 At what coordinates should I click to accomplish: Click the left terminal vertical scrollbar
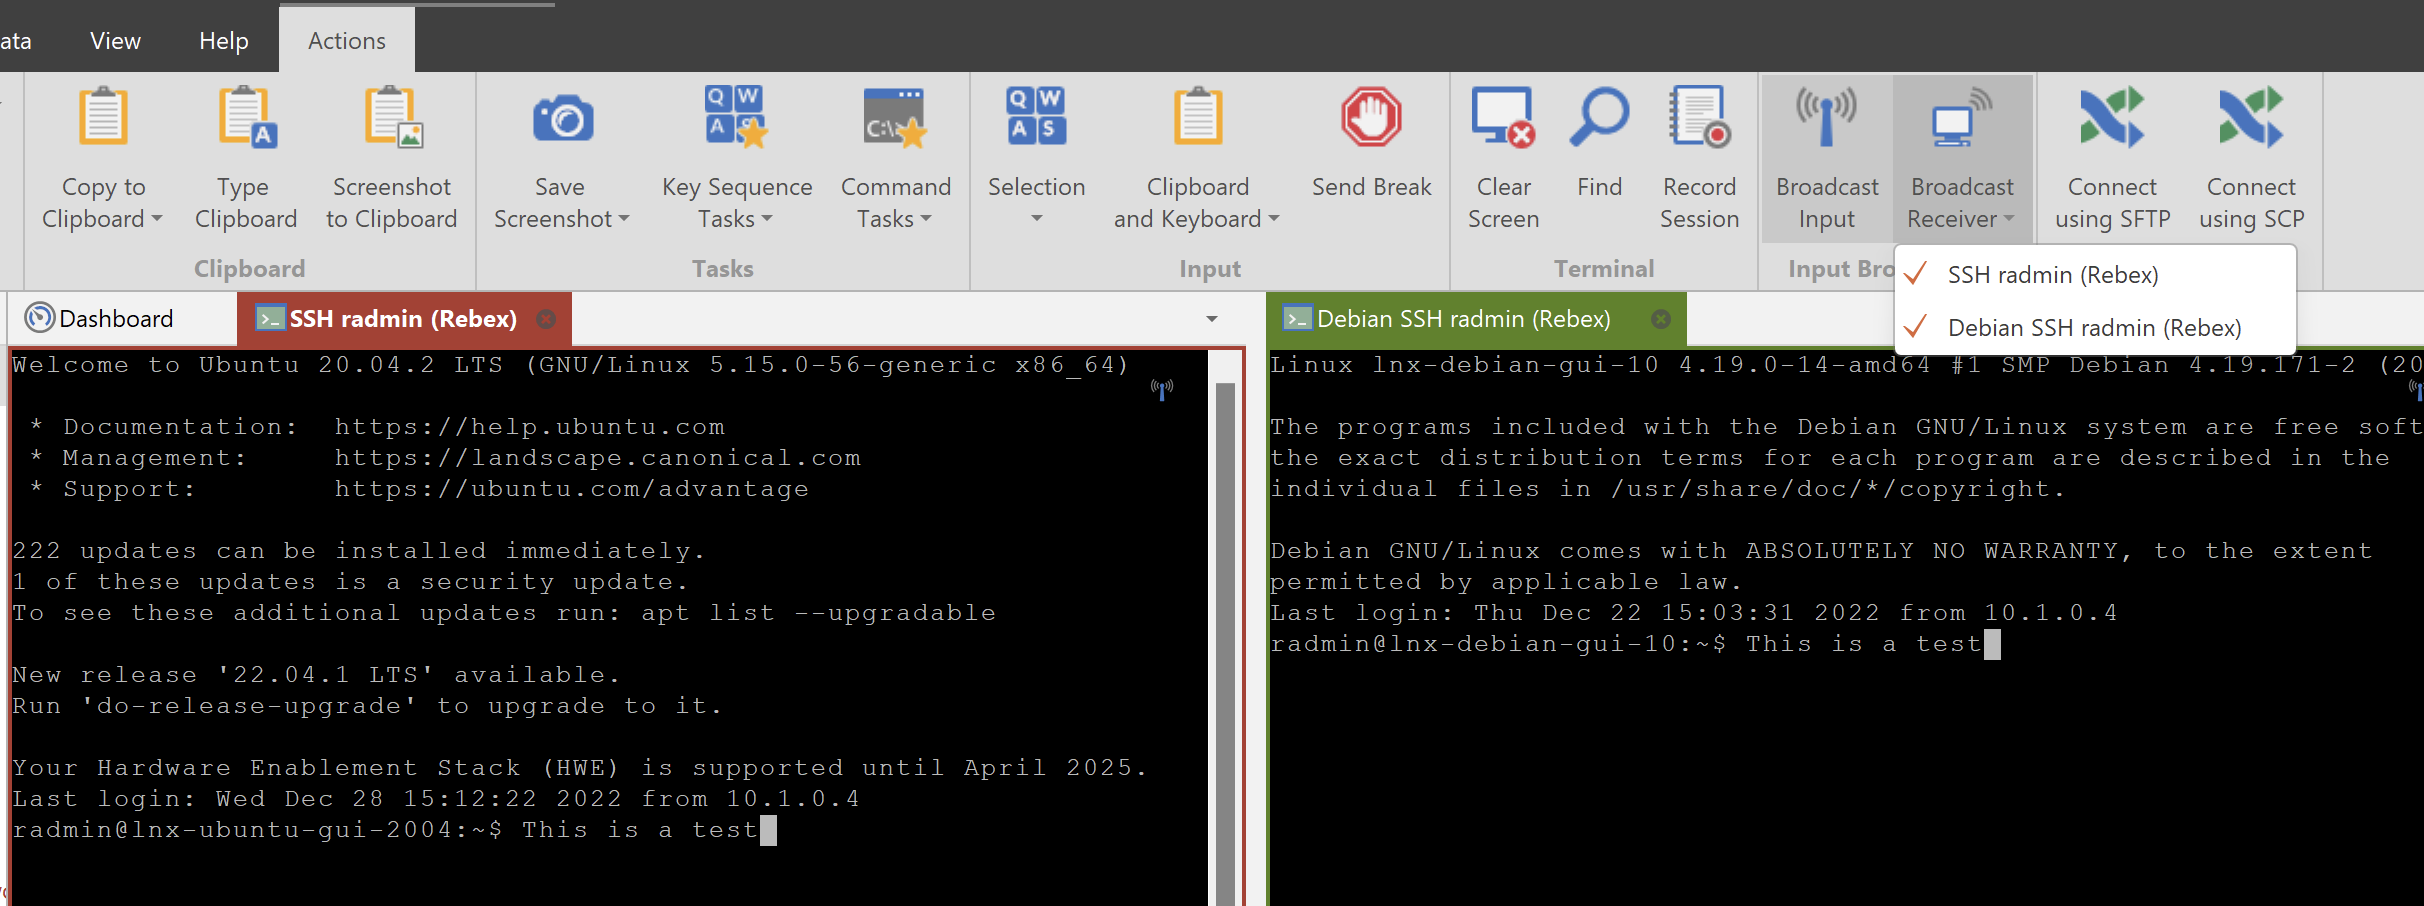(x=1225, y=640)
